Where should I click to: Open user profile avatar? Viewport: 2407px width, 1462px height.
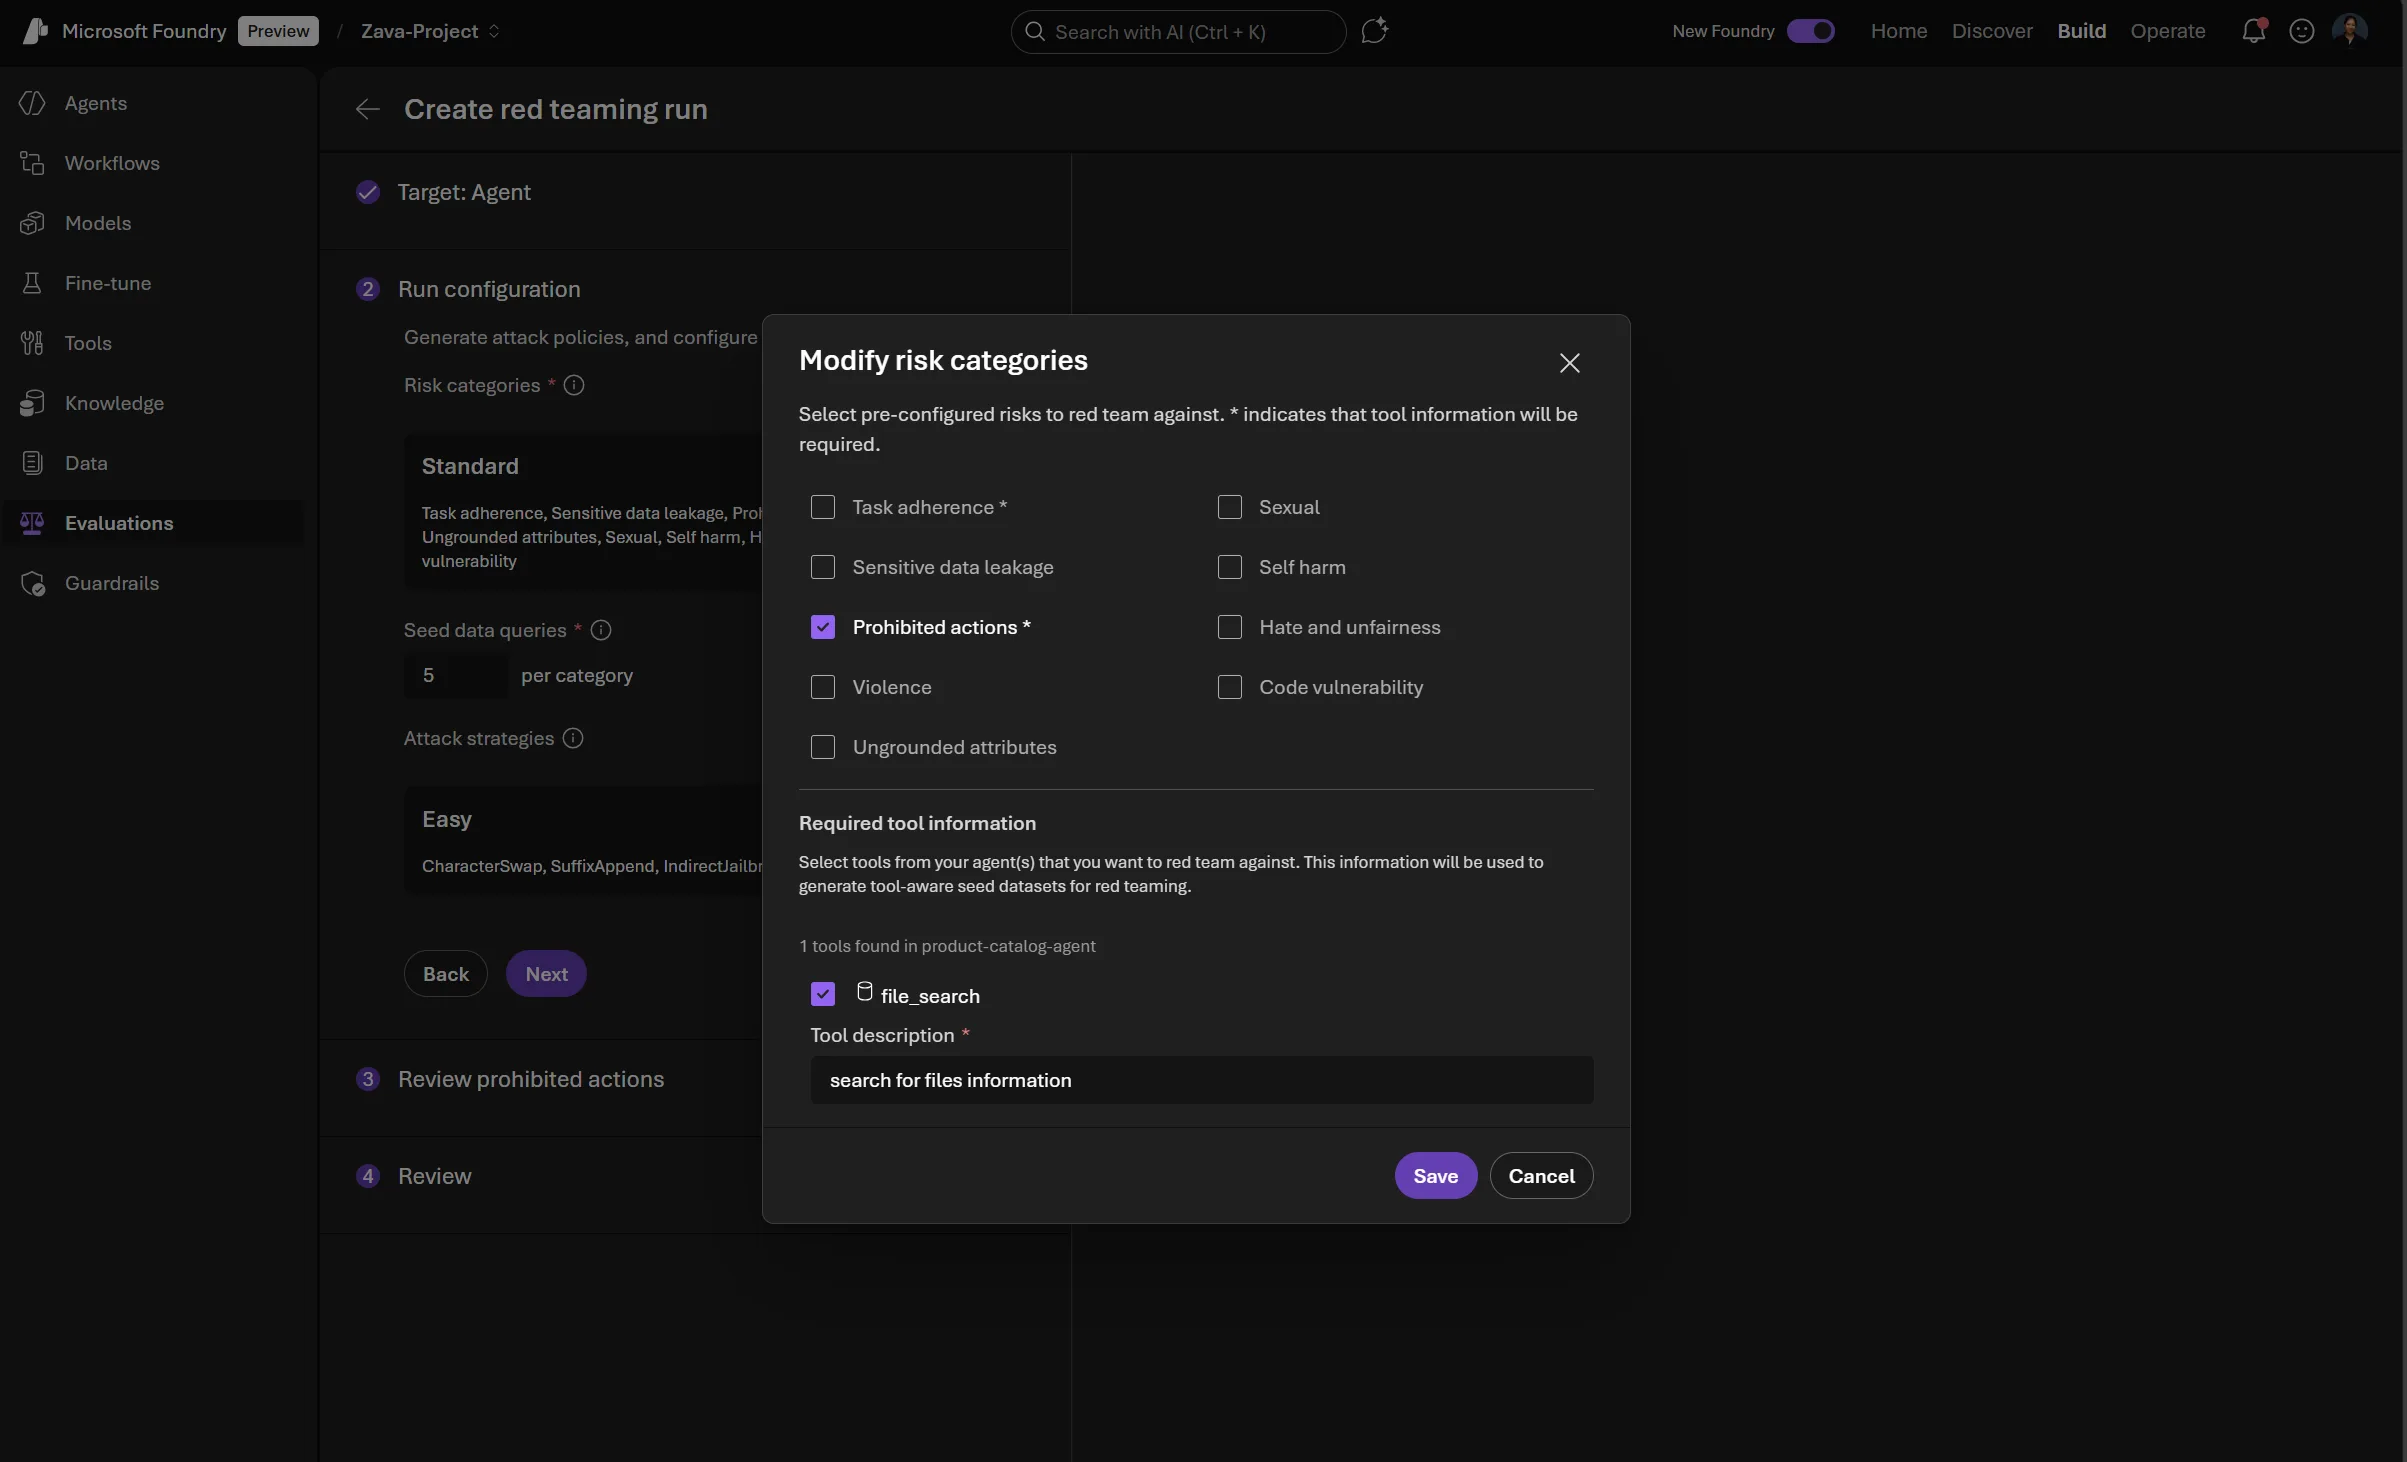click(2349, 31)
